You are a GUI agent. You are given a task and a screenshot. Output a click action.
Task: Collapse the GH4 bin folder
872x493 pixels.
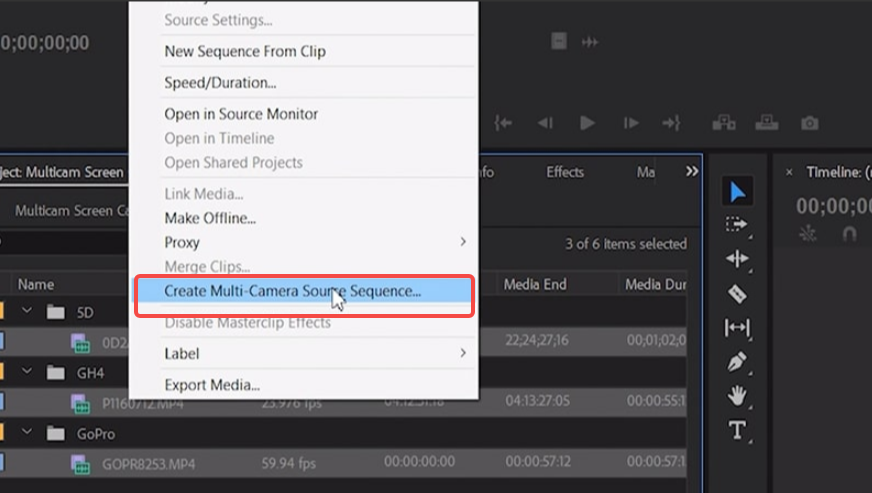28,373
